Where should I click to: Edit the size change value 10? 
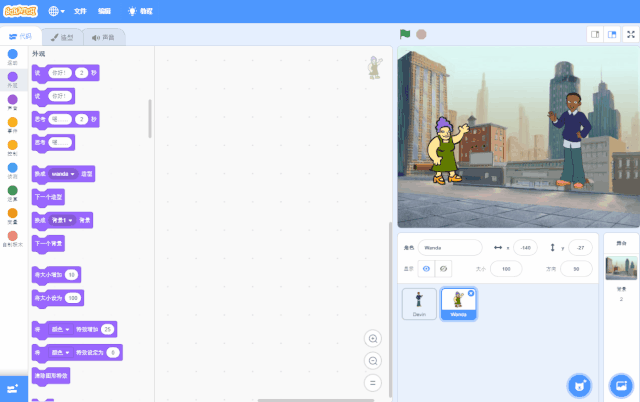[71, 275]
